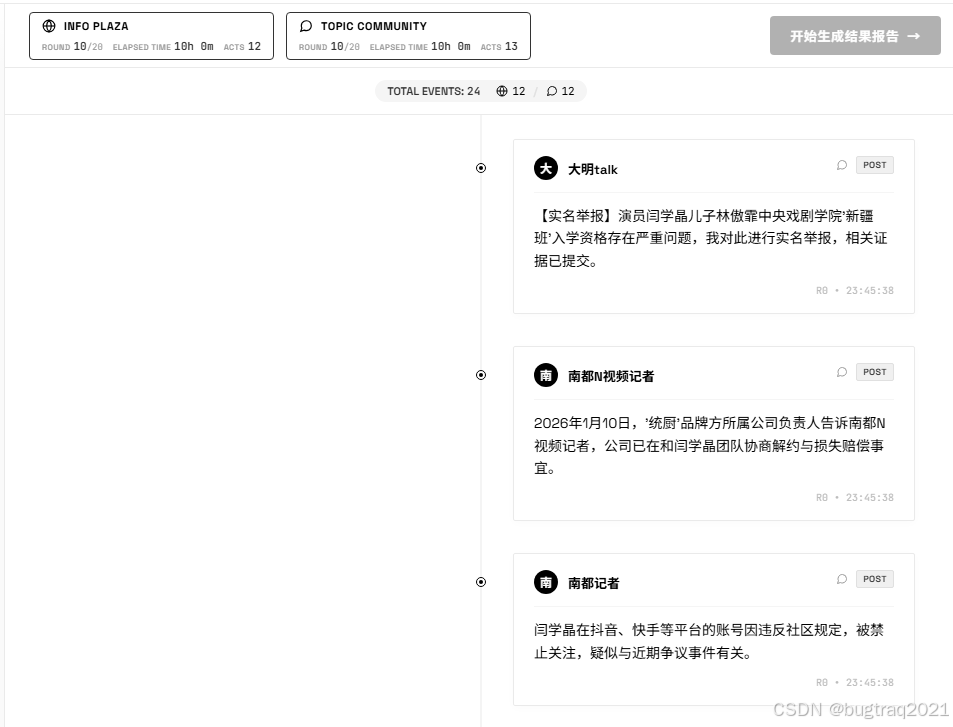
Task: Click the post text starting 闫学晶在抖音
Action: pos(709,641)
